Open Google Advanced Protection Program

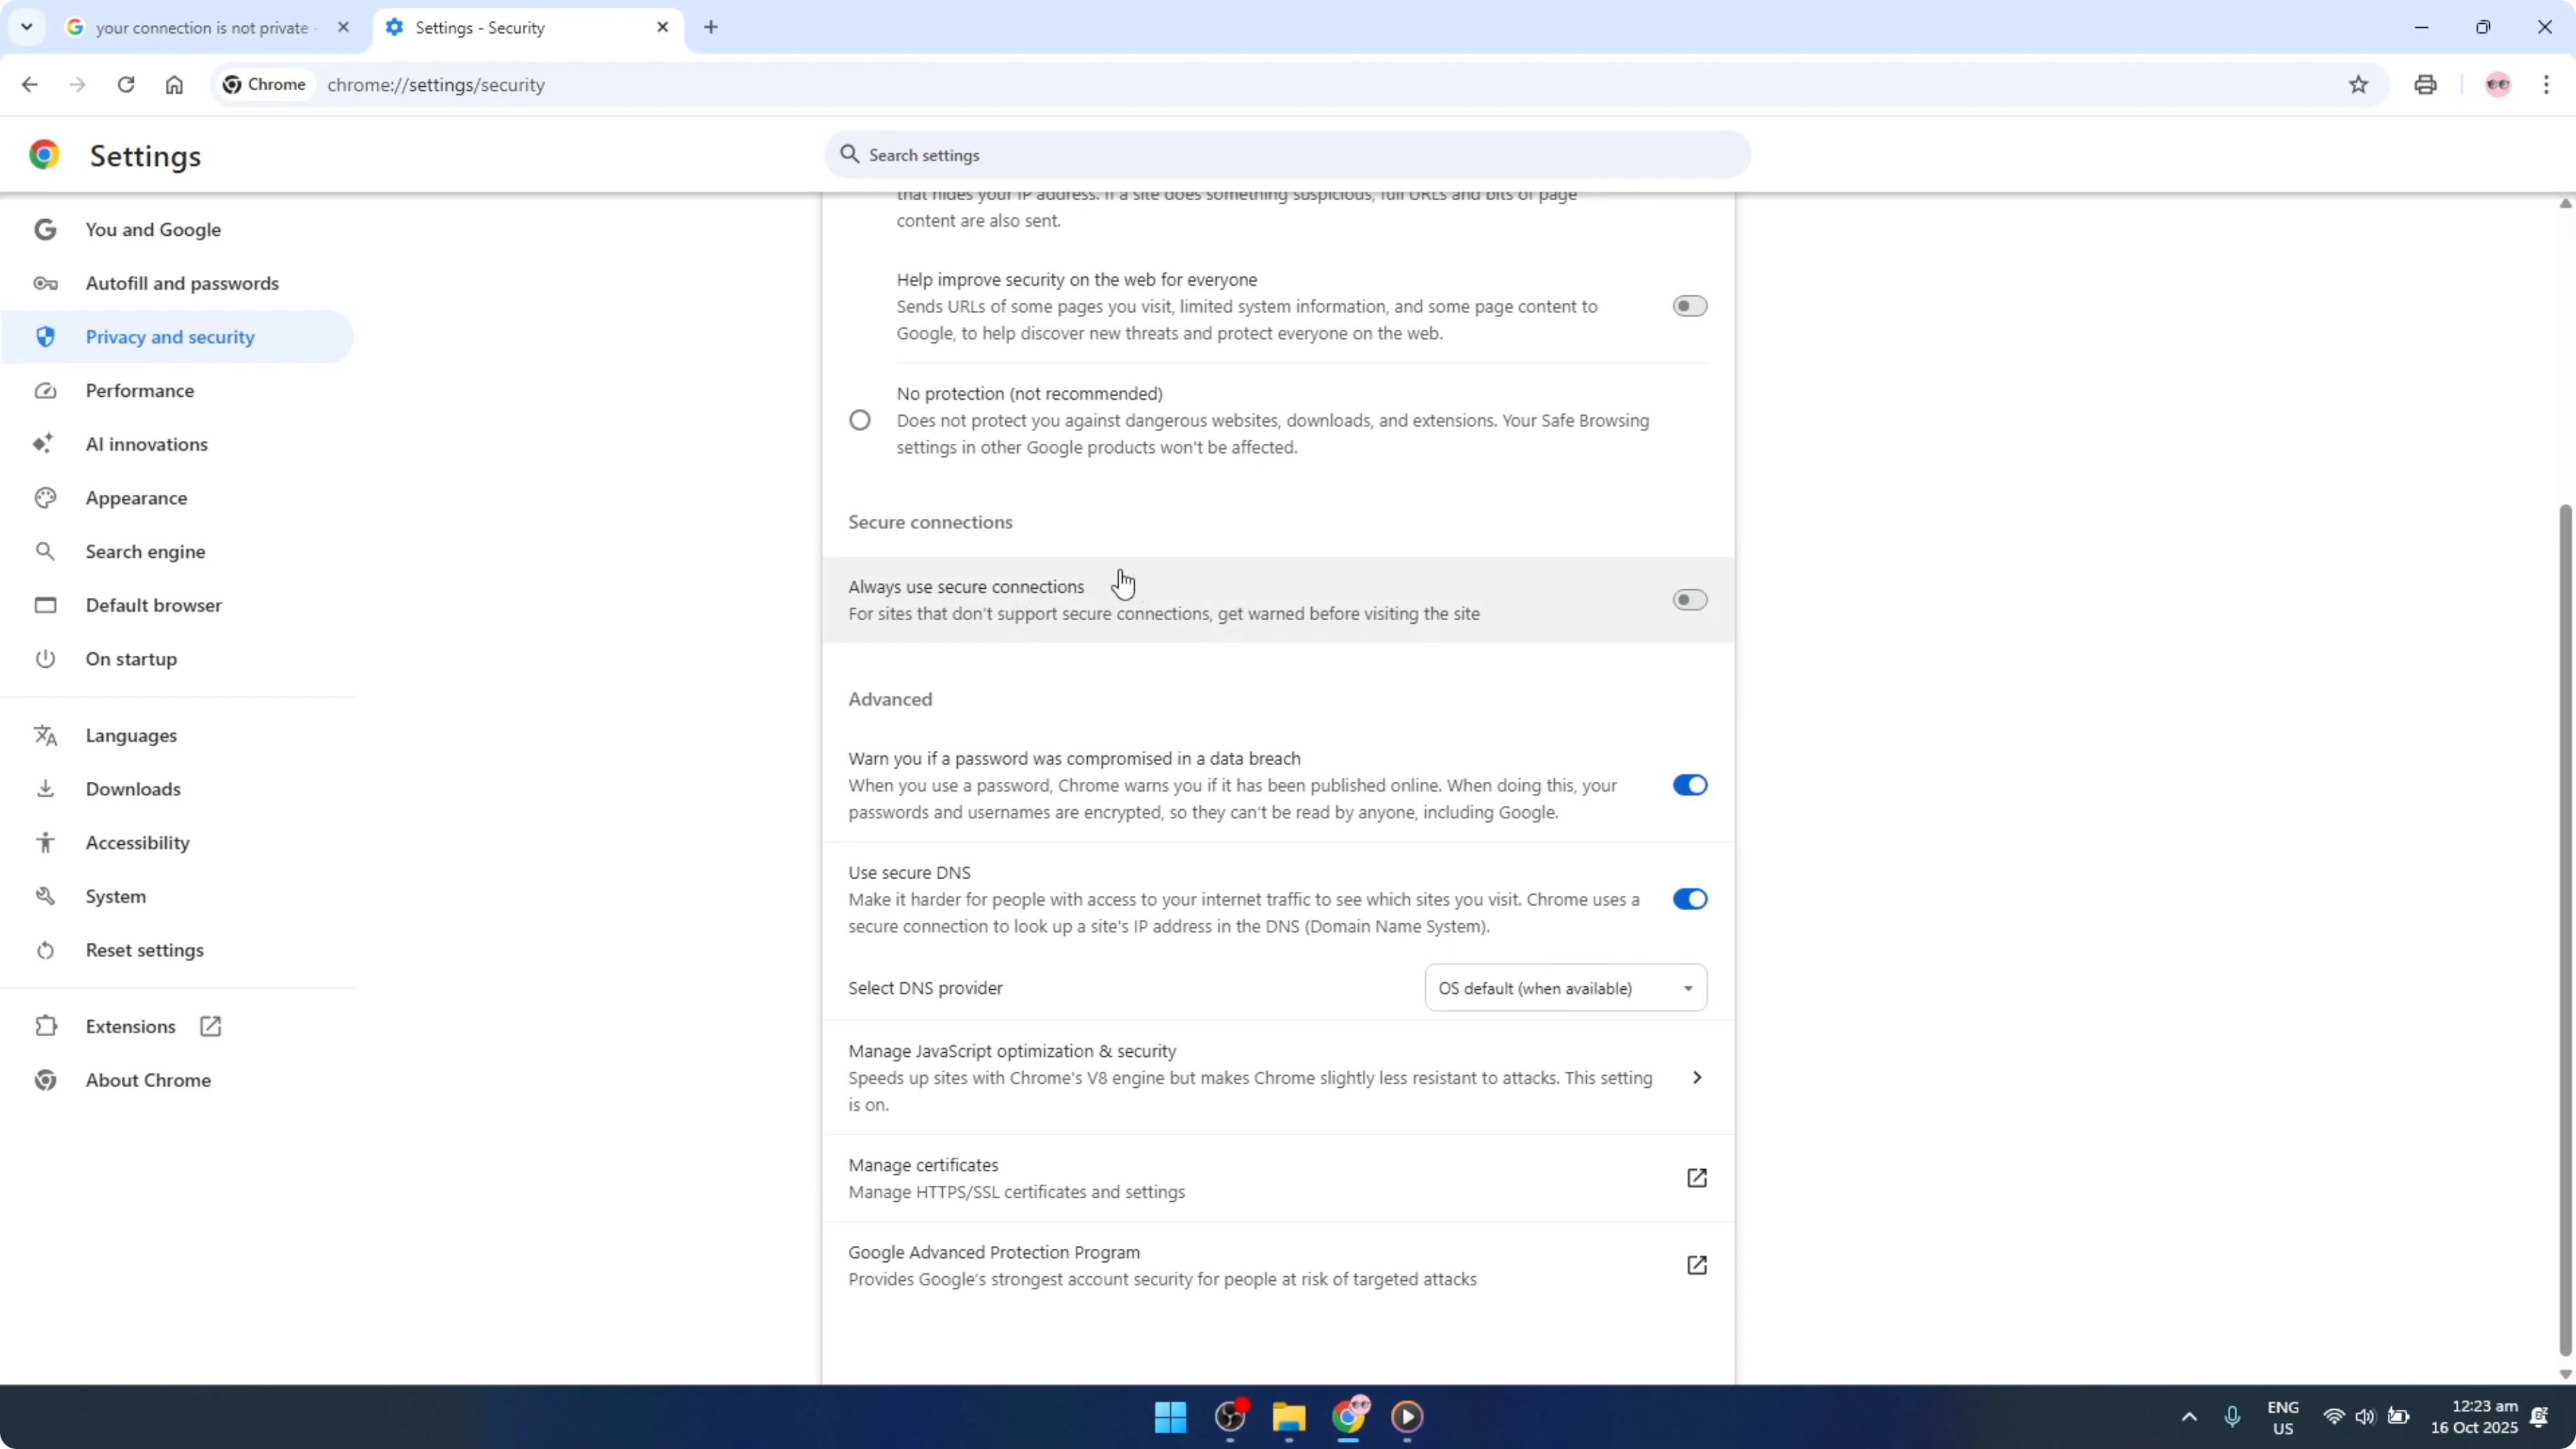(x=1697, y=1265)
